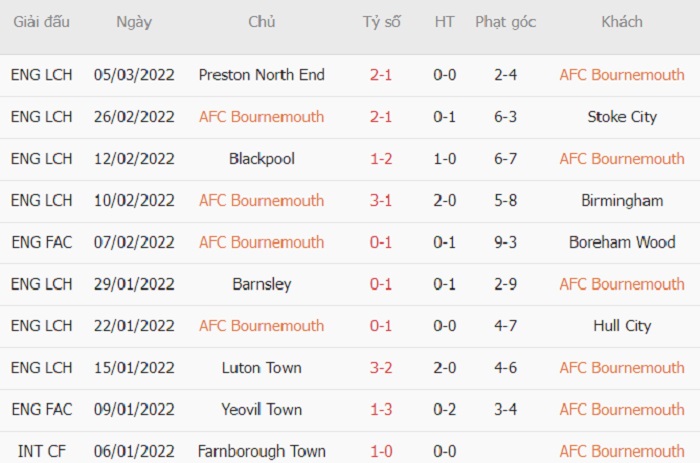
Task: Open Yeovil Town team link
Action: tap(262, 409)
